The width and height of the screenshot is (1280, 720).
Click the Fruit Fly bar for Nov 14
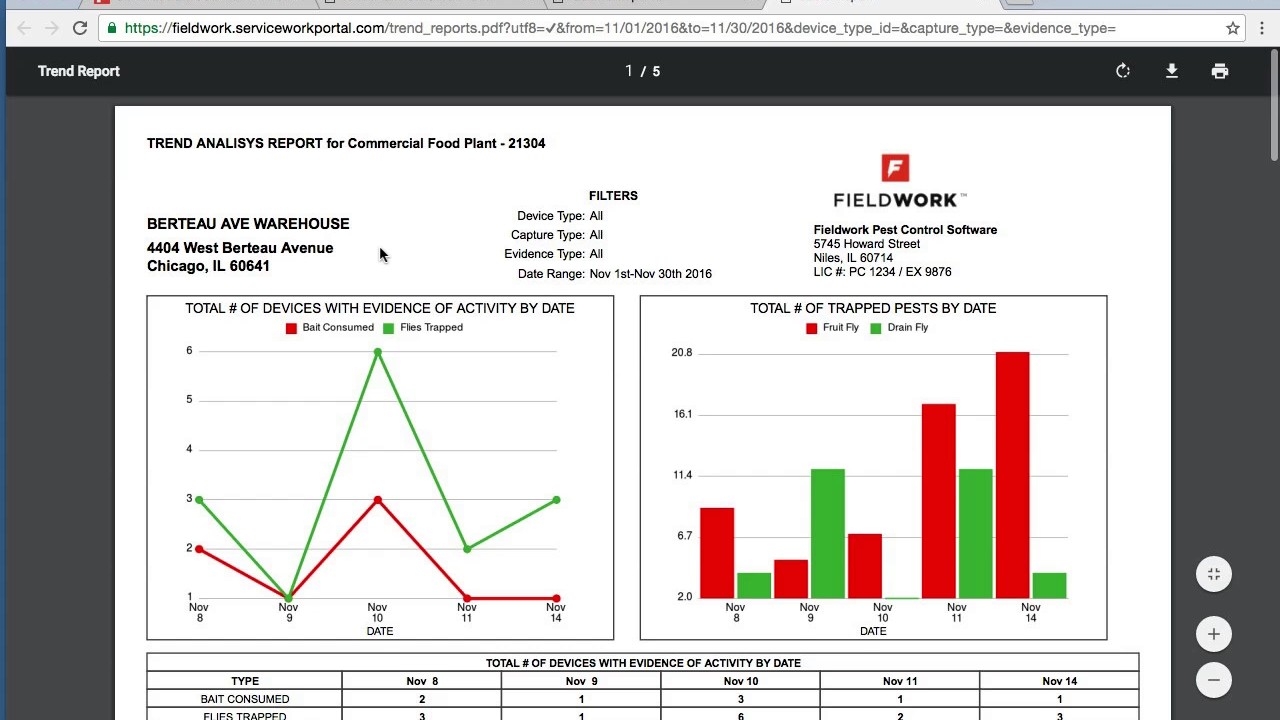point(1012,475)
